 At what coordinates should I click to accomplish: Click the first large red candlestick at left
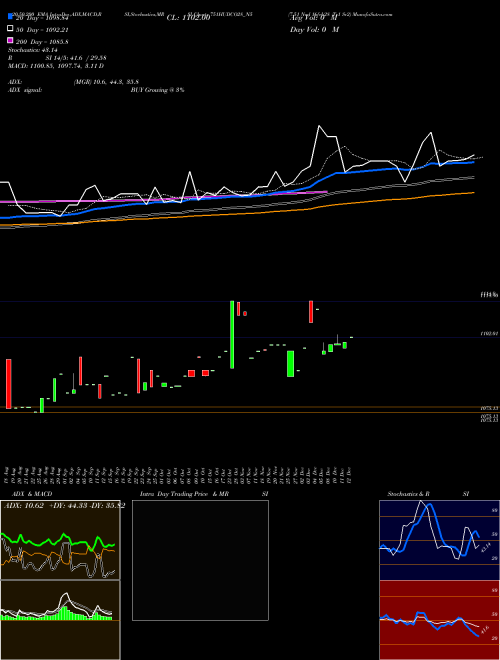click(8, 383)
